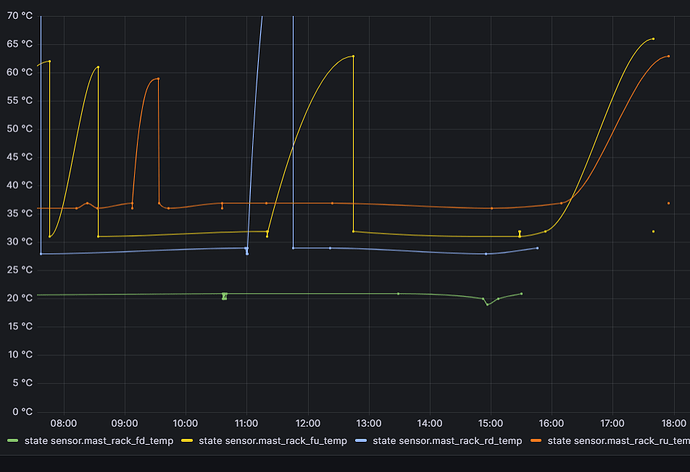Click the 16:00 time axis label
The height and width of the screenshot is (472, 690).
coord(551,423)
